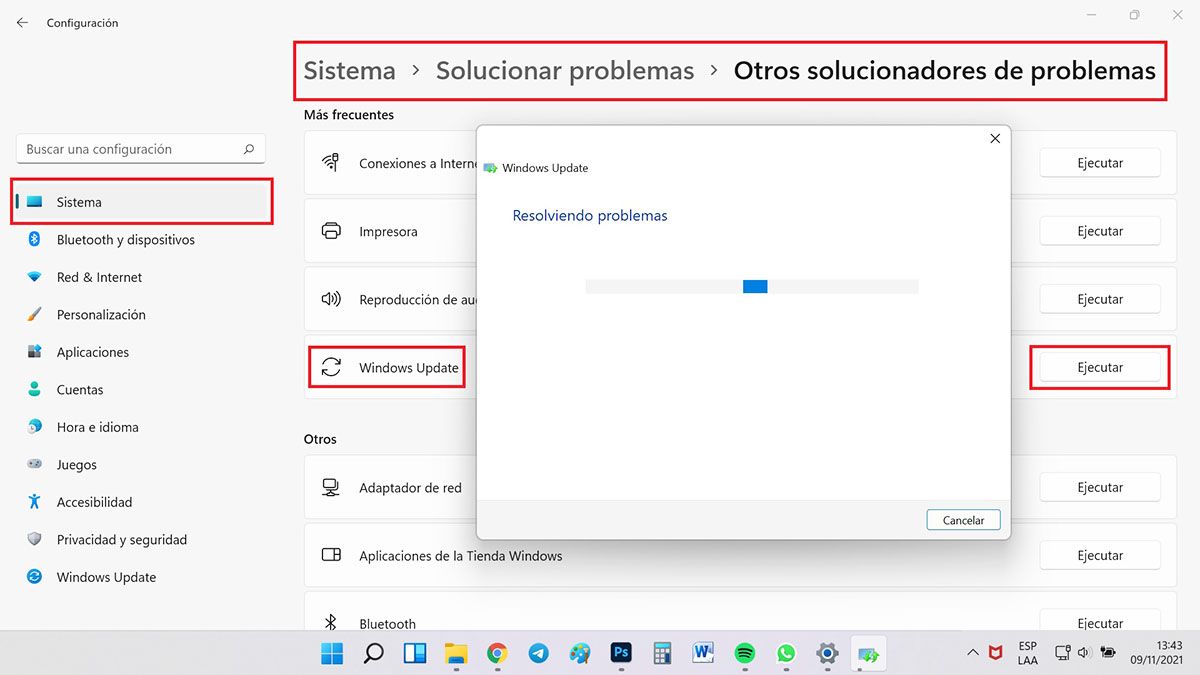Run the Conexiones a Internet troubleshooter
Screen dimensions: 1200x675
tap(1100, 163)
